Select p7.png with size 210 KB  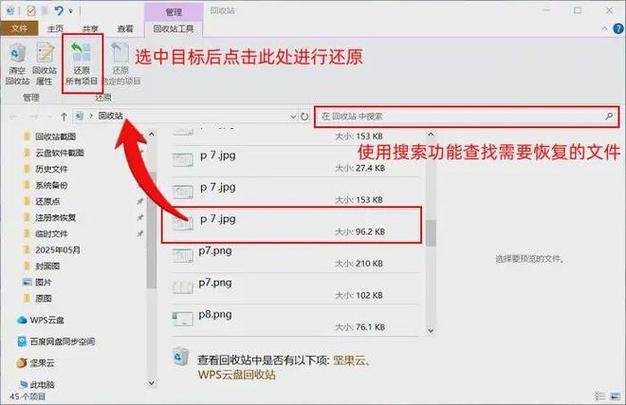click(295, 256)
